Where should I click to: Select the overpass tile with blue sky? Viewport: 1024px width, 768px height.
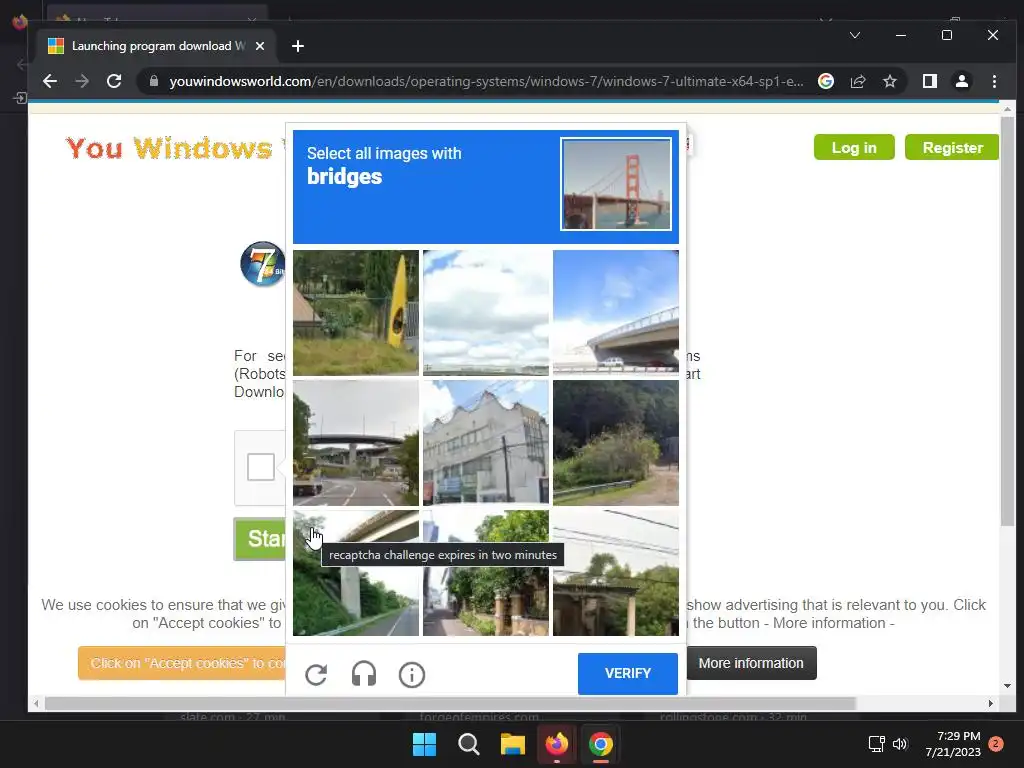[x=616, y=313]
